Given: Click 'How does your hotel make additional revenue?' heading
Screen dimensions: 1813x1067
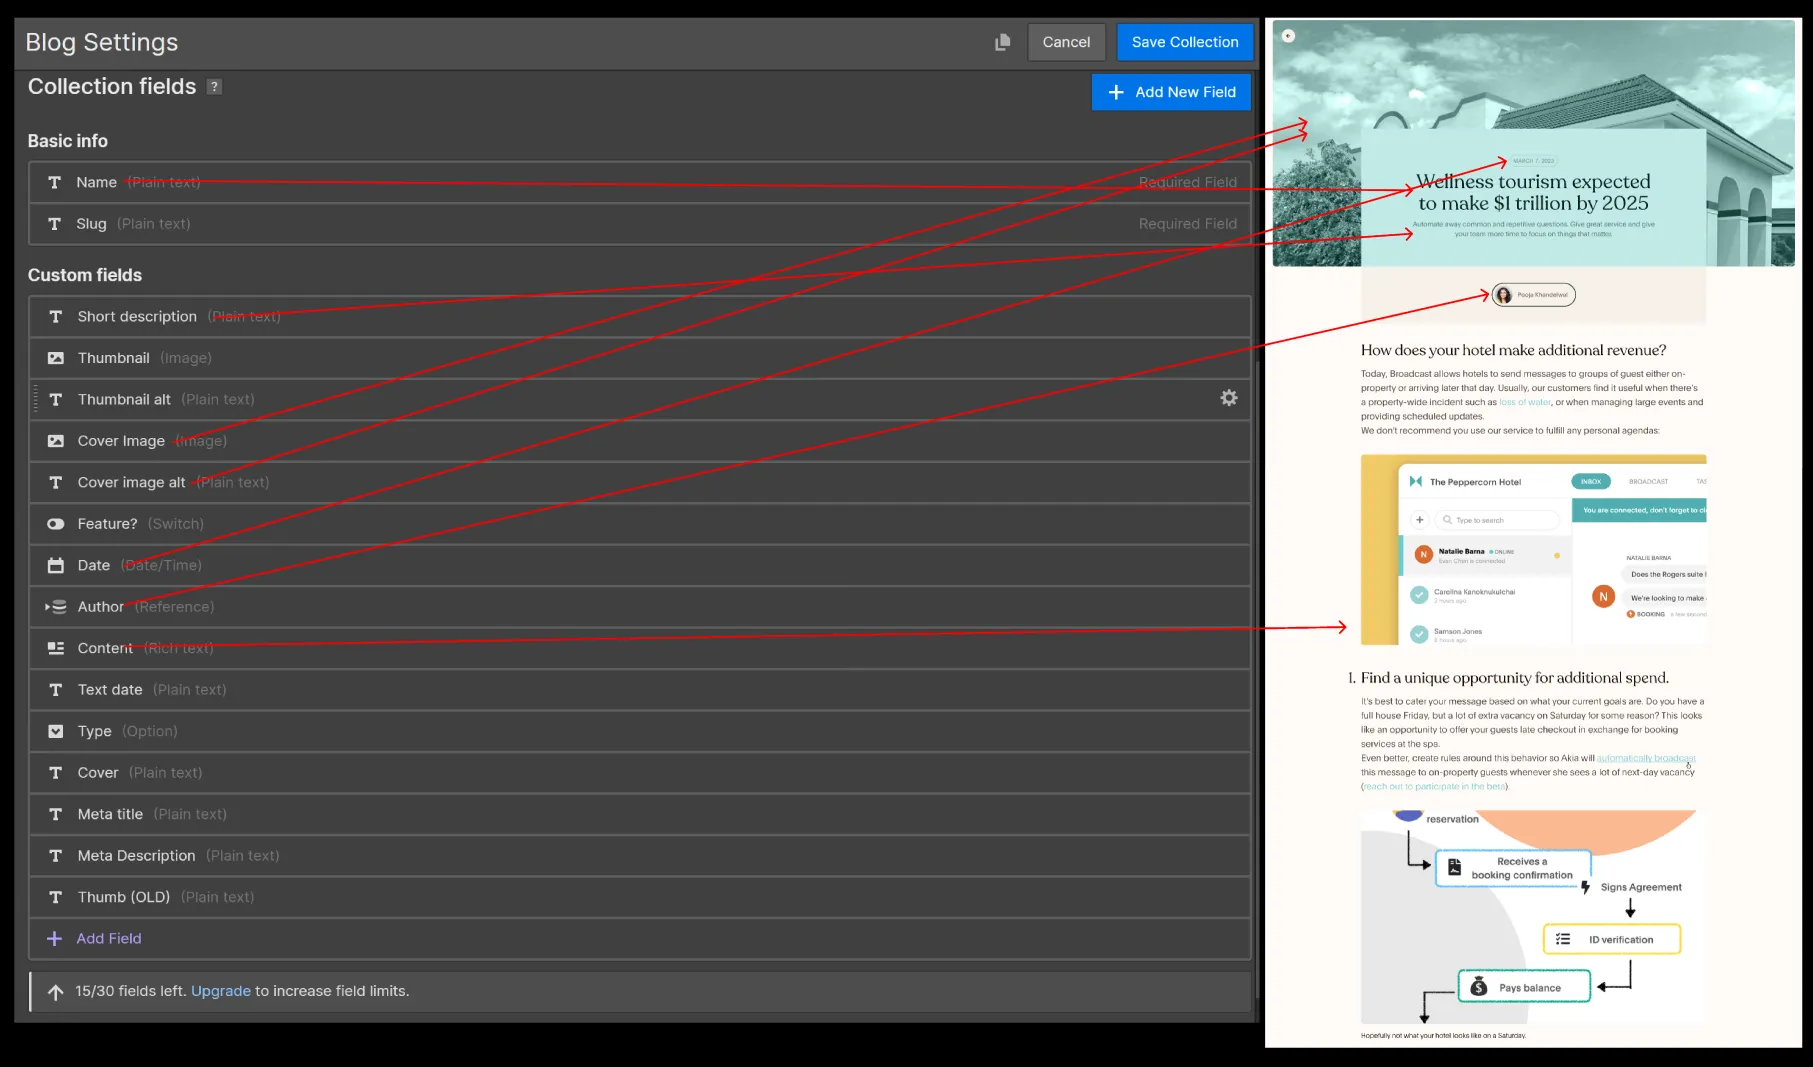Looking at the screenshot, I should (1513, 350).
